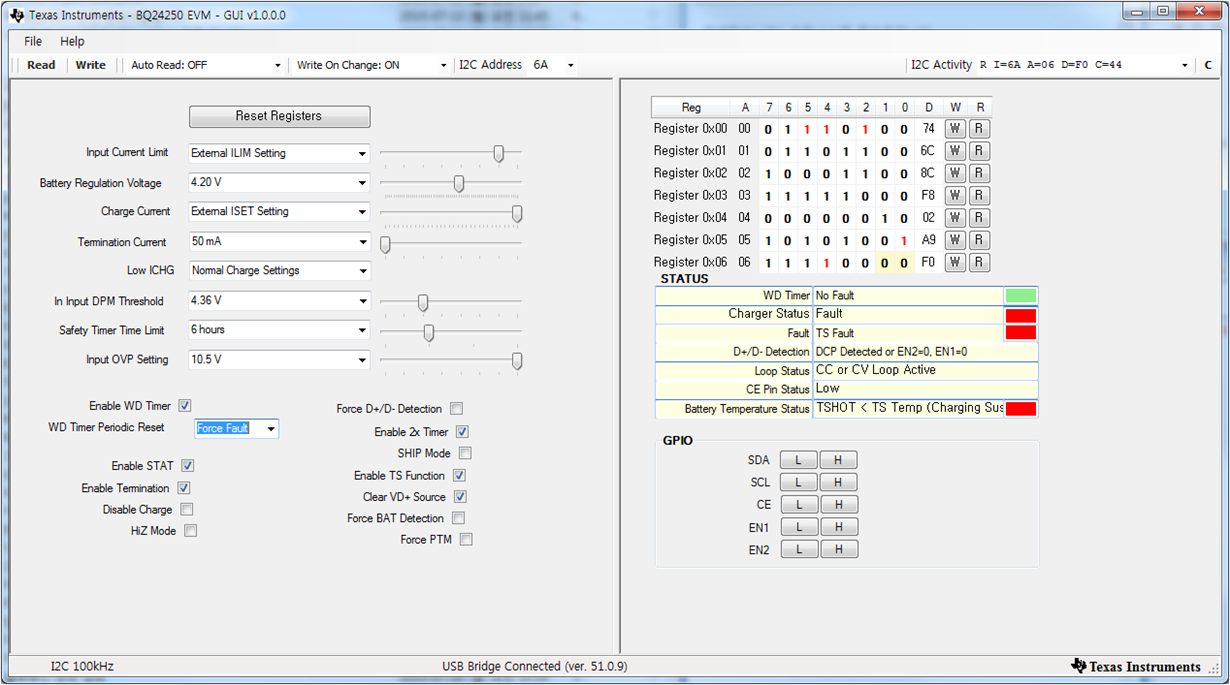Image resolution: width=1230 pixels, height=685 pixels.
Task: Set SDA GPIO low with L button
Action: 799,460
